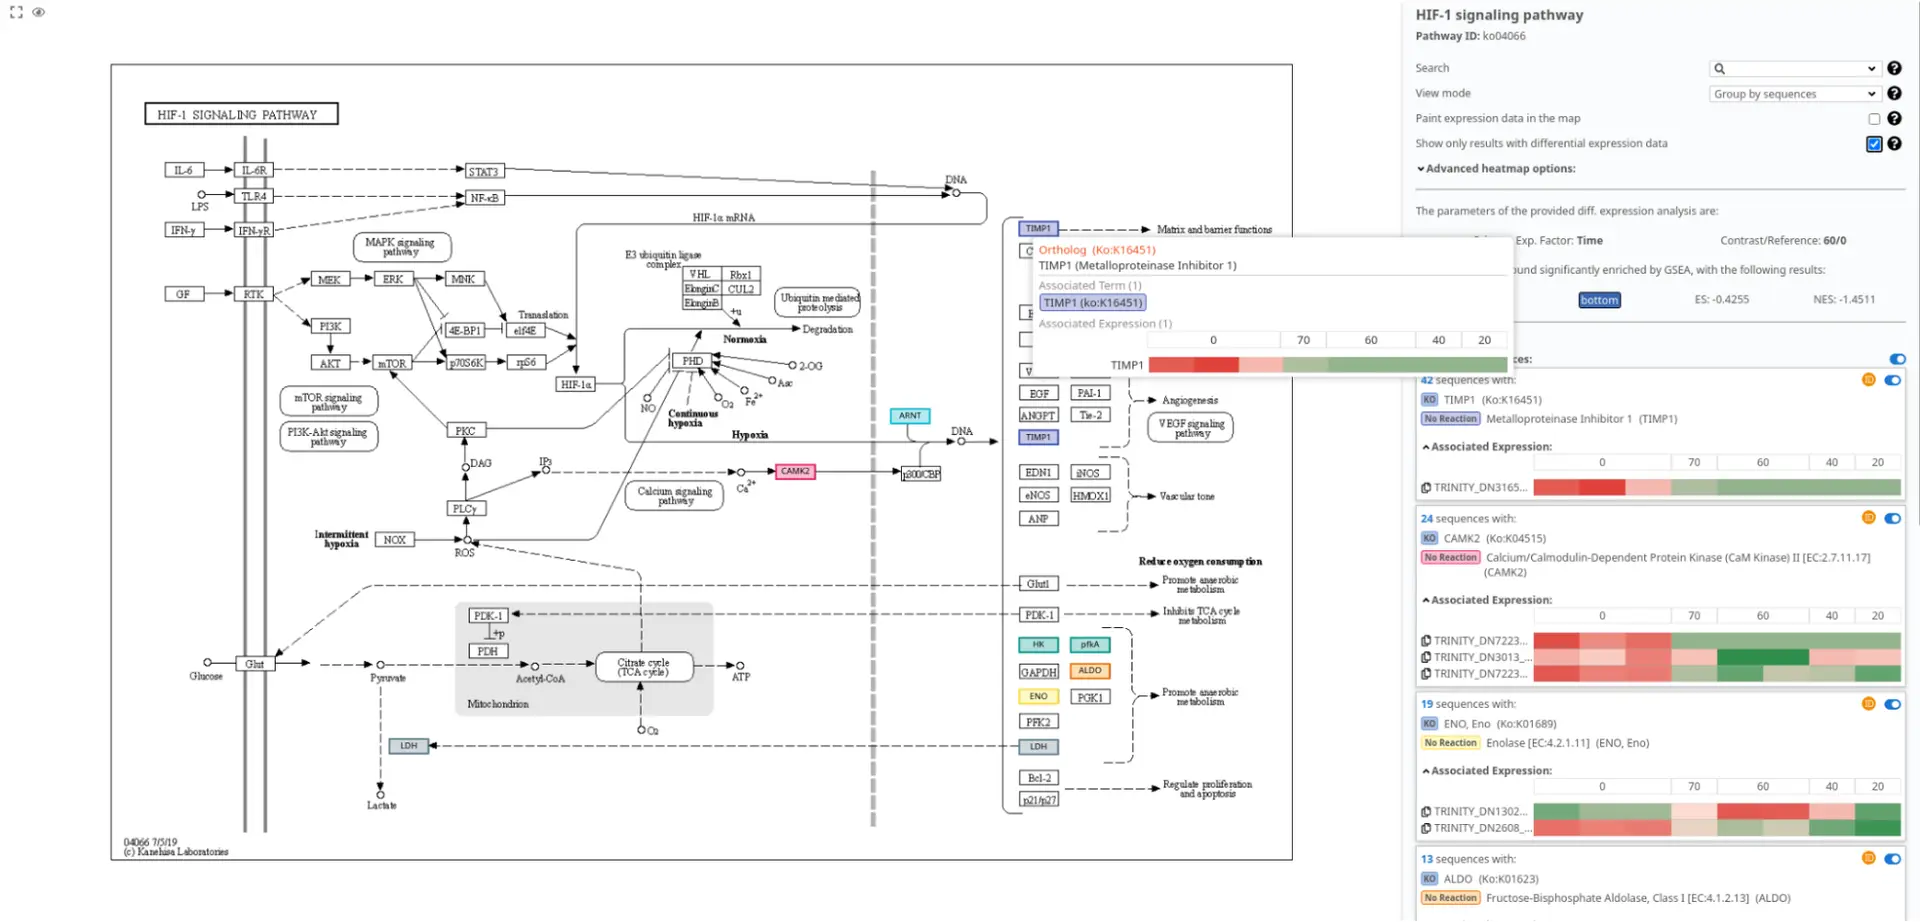Click KO badge next to ALDO (Ko:K01623)

tap(1429, 879)
